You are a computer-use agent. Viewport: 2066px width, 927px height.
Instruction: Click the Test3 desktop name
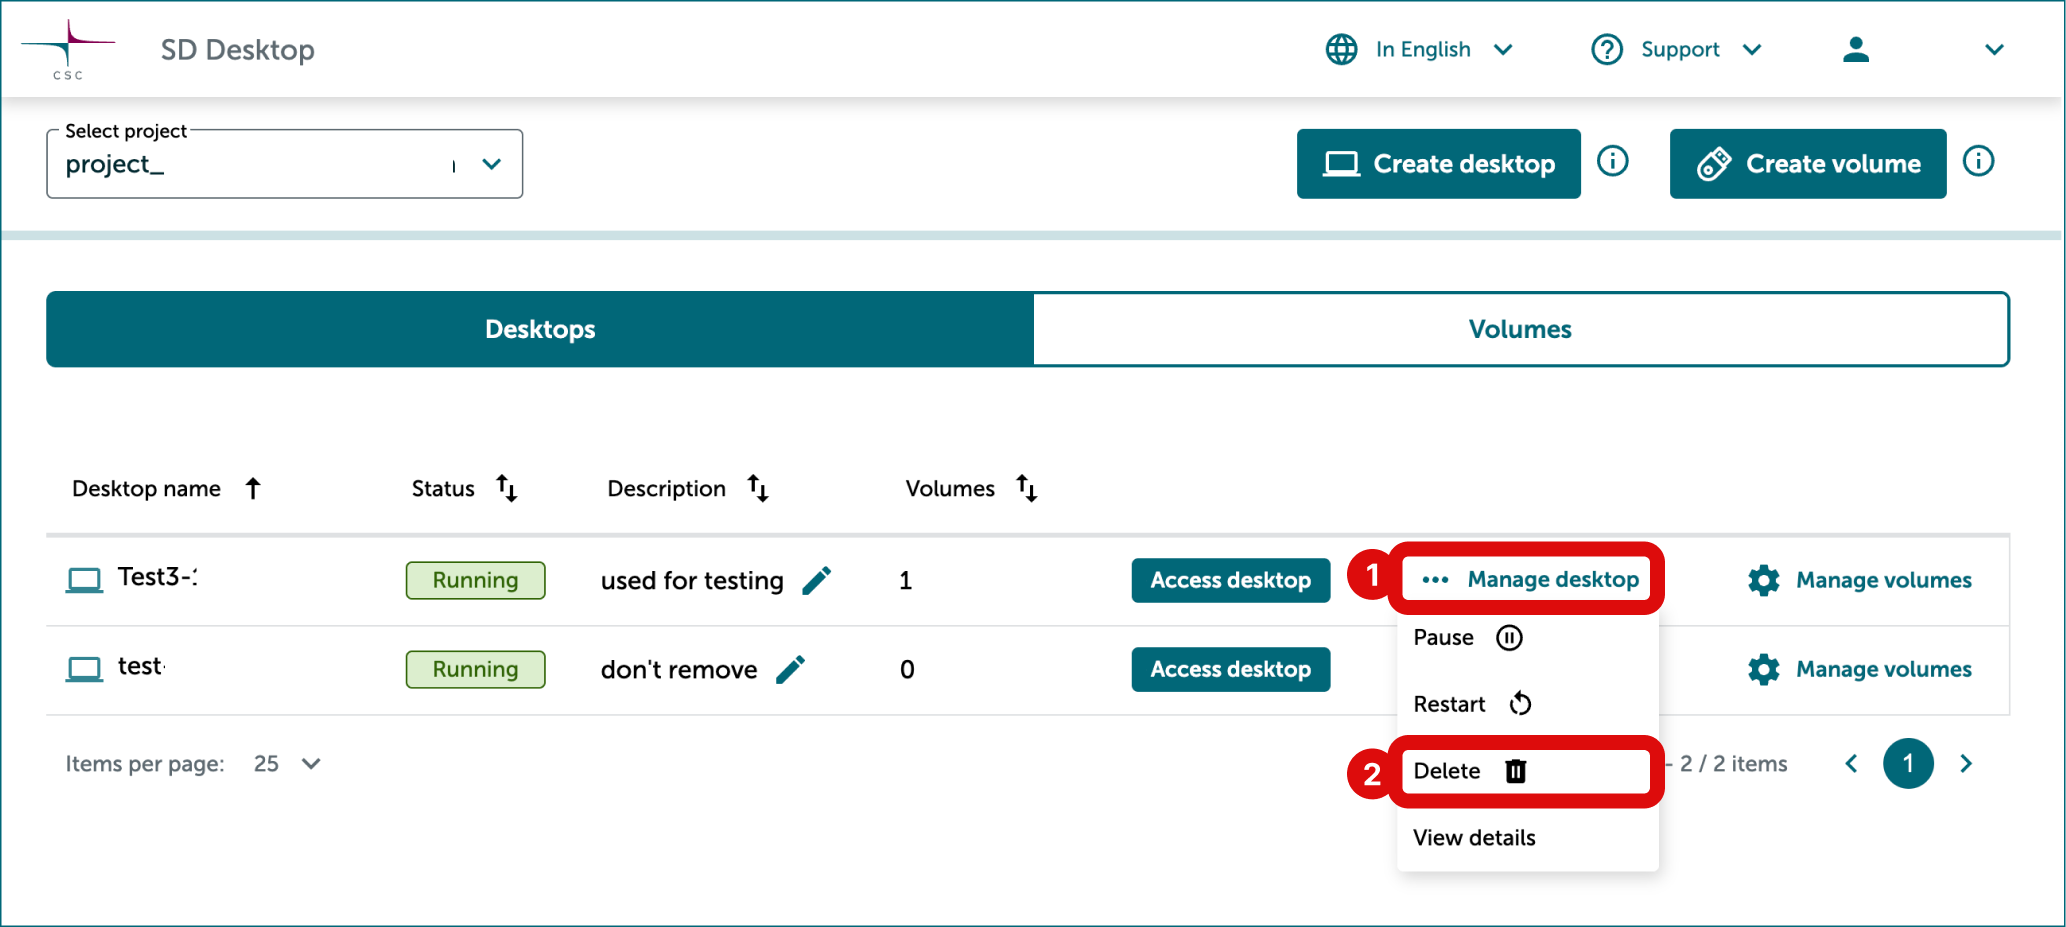pos(157,577)
